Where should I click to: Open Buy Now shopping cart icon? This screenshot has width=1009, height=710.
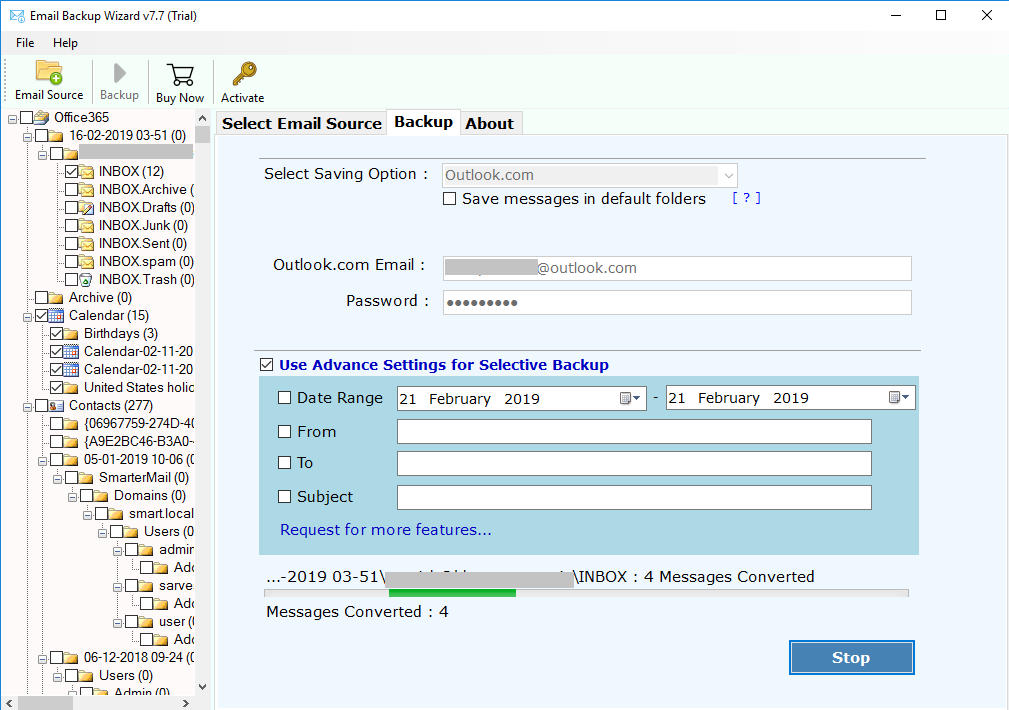tap(180, 75)
